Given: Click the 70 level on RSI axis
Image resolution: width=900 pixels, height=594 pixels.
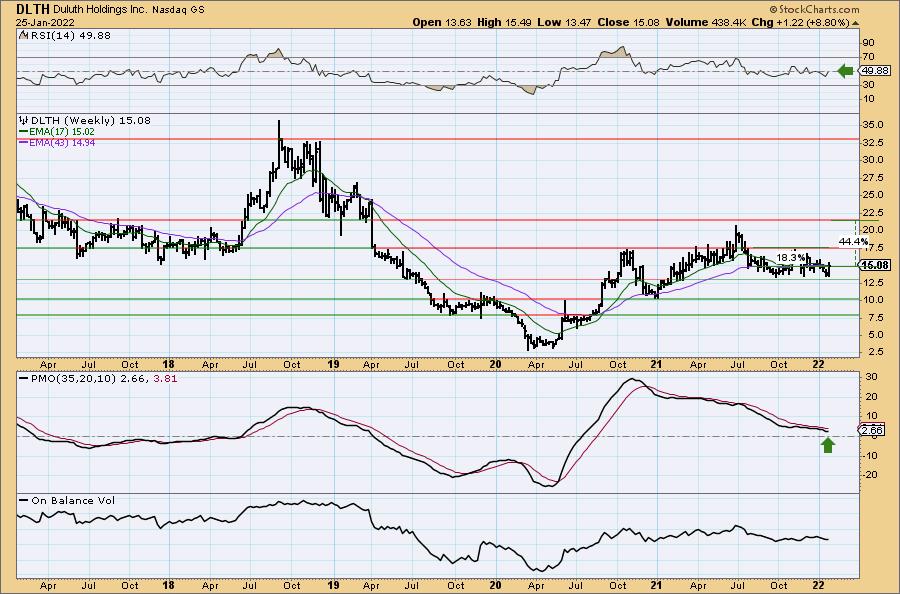Looking at the screenshot, I should click(x=868, y=57).
